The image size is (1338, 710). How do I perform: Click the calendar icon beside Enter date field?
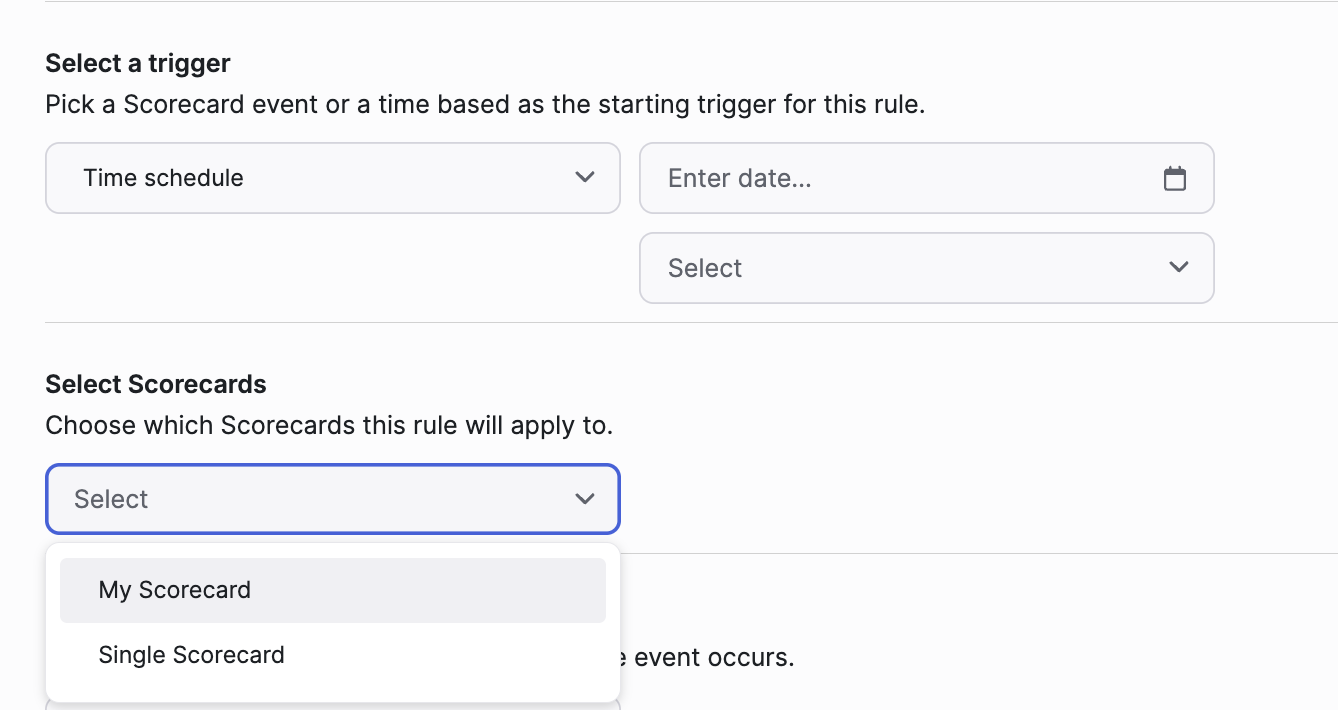coord(1176,177)
